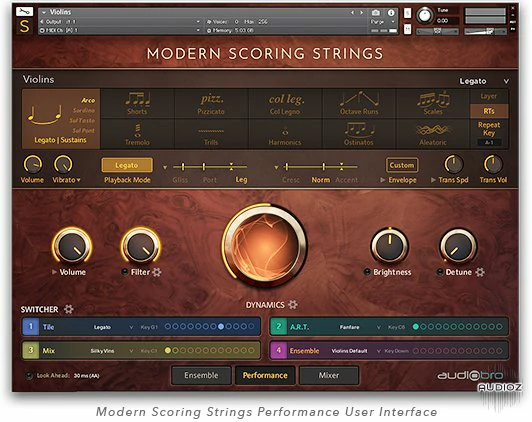Image resolution: width=532 pixels, height=422 pixels.
Task: Select the Trills articulation
Action: [211, 134]
